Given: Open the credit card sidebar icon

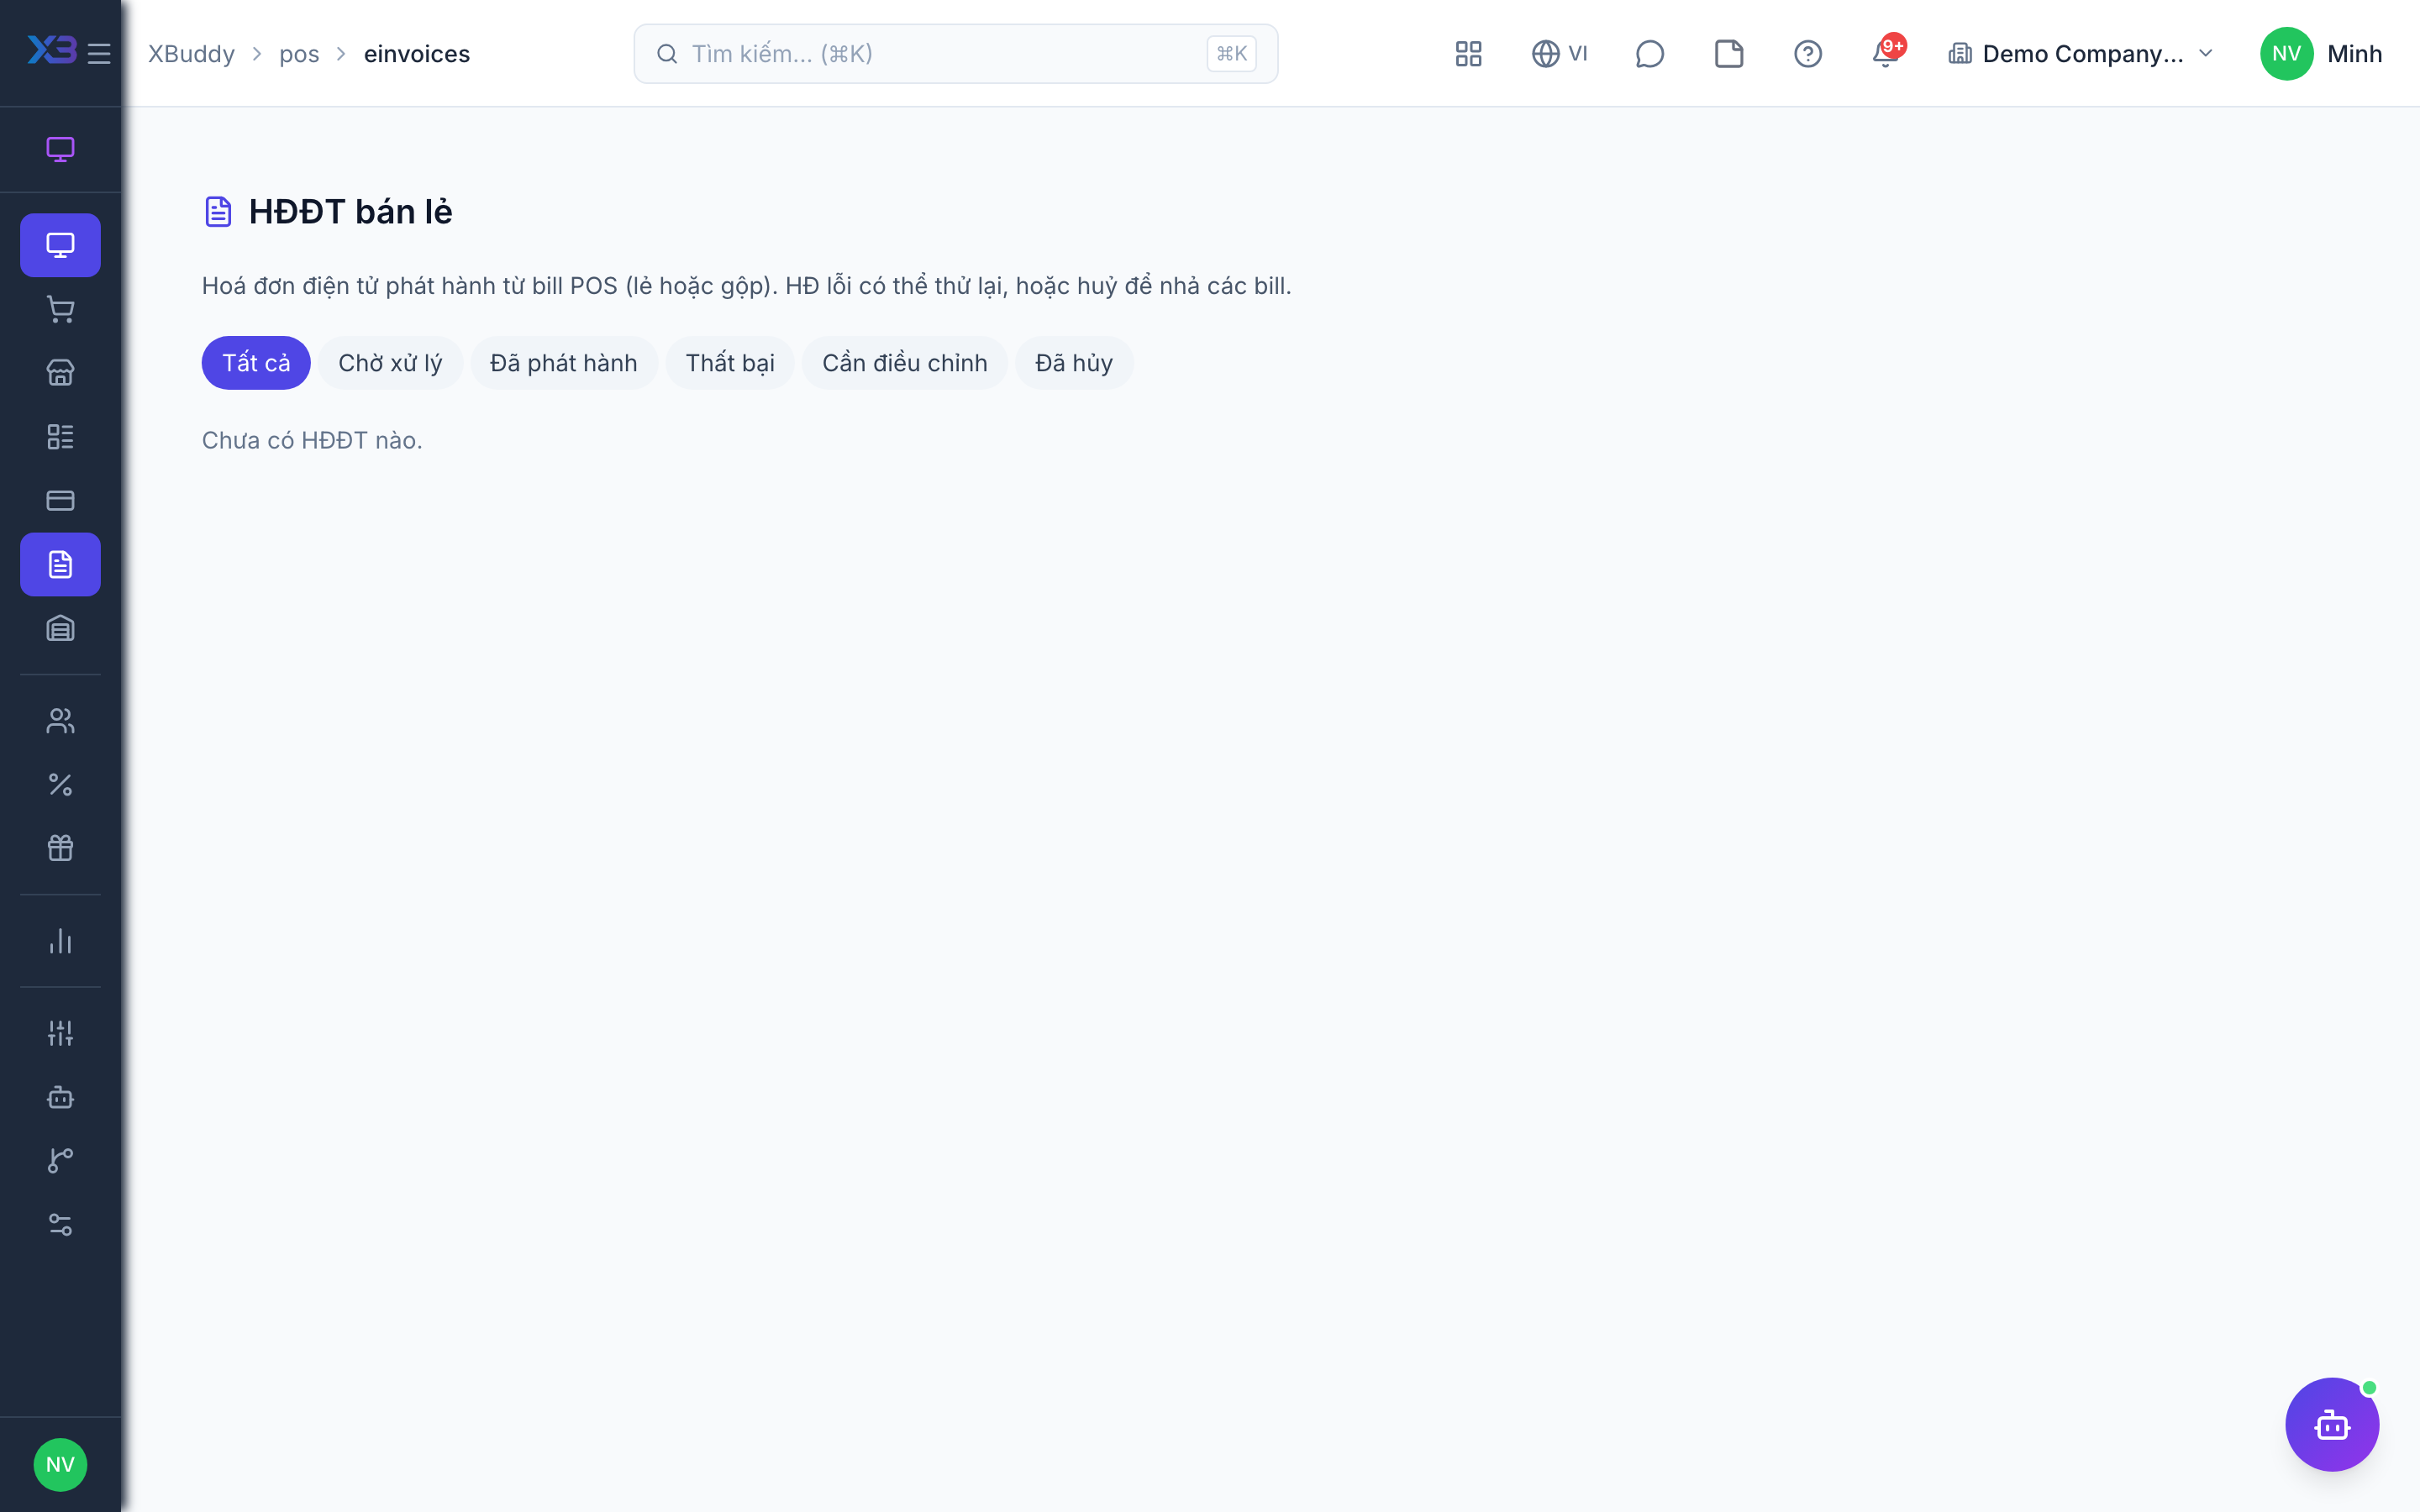Looking at the screenshot, I should pos(60,501).
